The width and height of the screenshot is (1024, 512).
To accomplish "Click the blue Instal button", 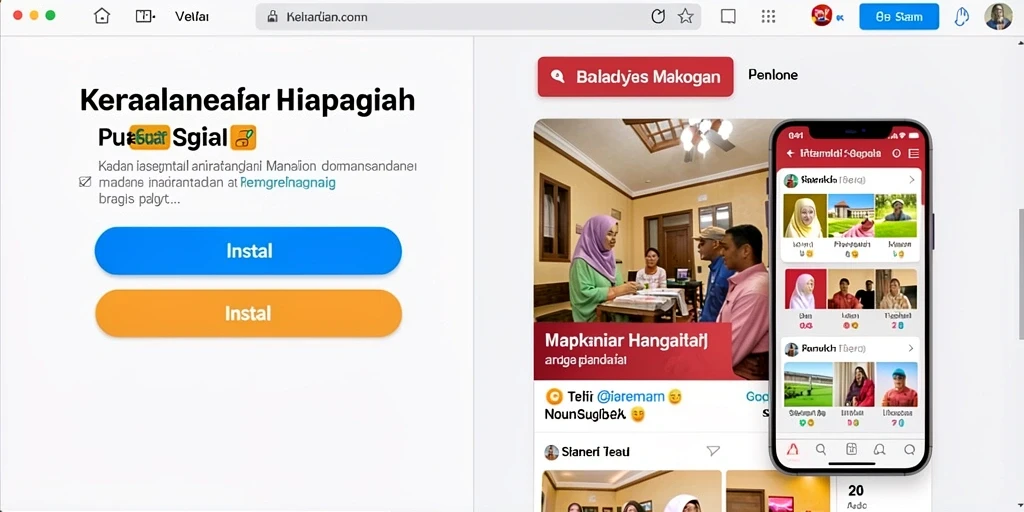I will click(248, 251).
